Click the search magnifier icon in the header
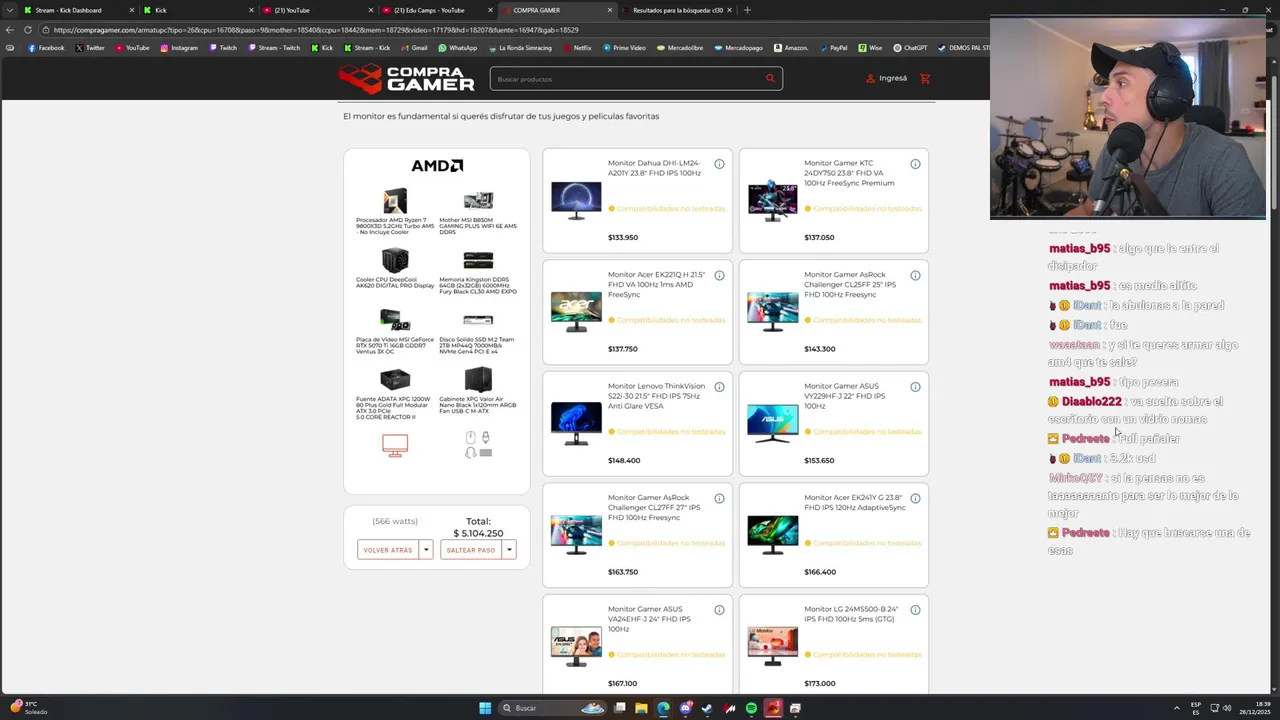1280x720 pixels. click(770, 79)
